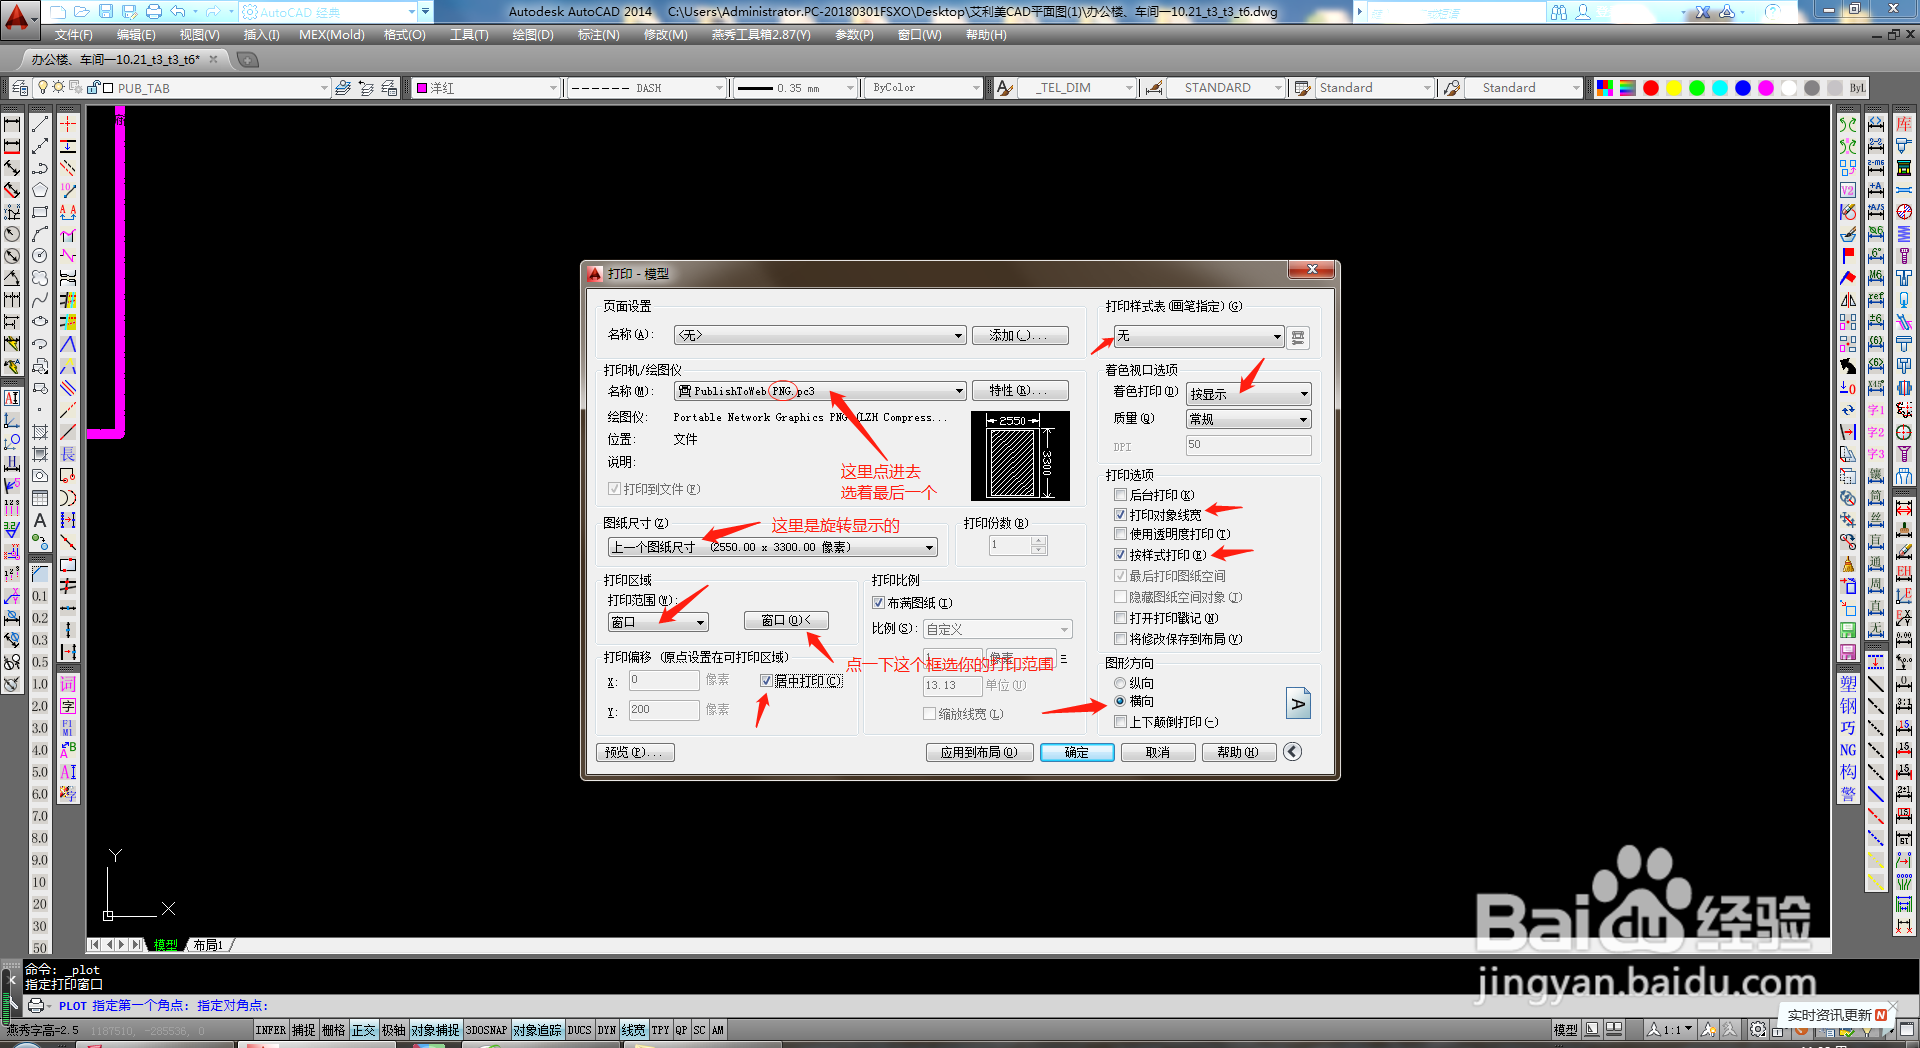
Task: Click the new drawing tab plus icon
Action: [x=247, y=60]
